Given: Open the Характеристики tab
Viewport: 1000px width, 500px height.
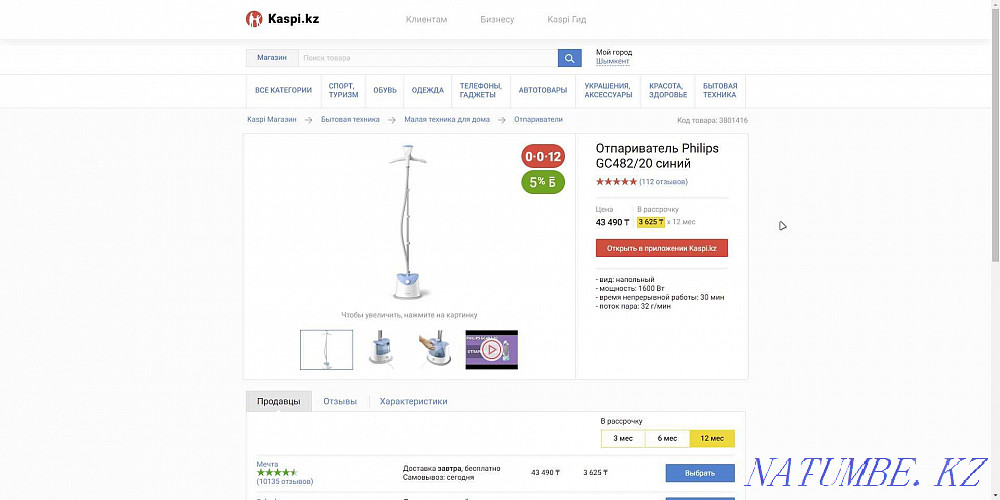Looking at the screenshot, I should 413,401.
